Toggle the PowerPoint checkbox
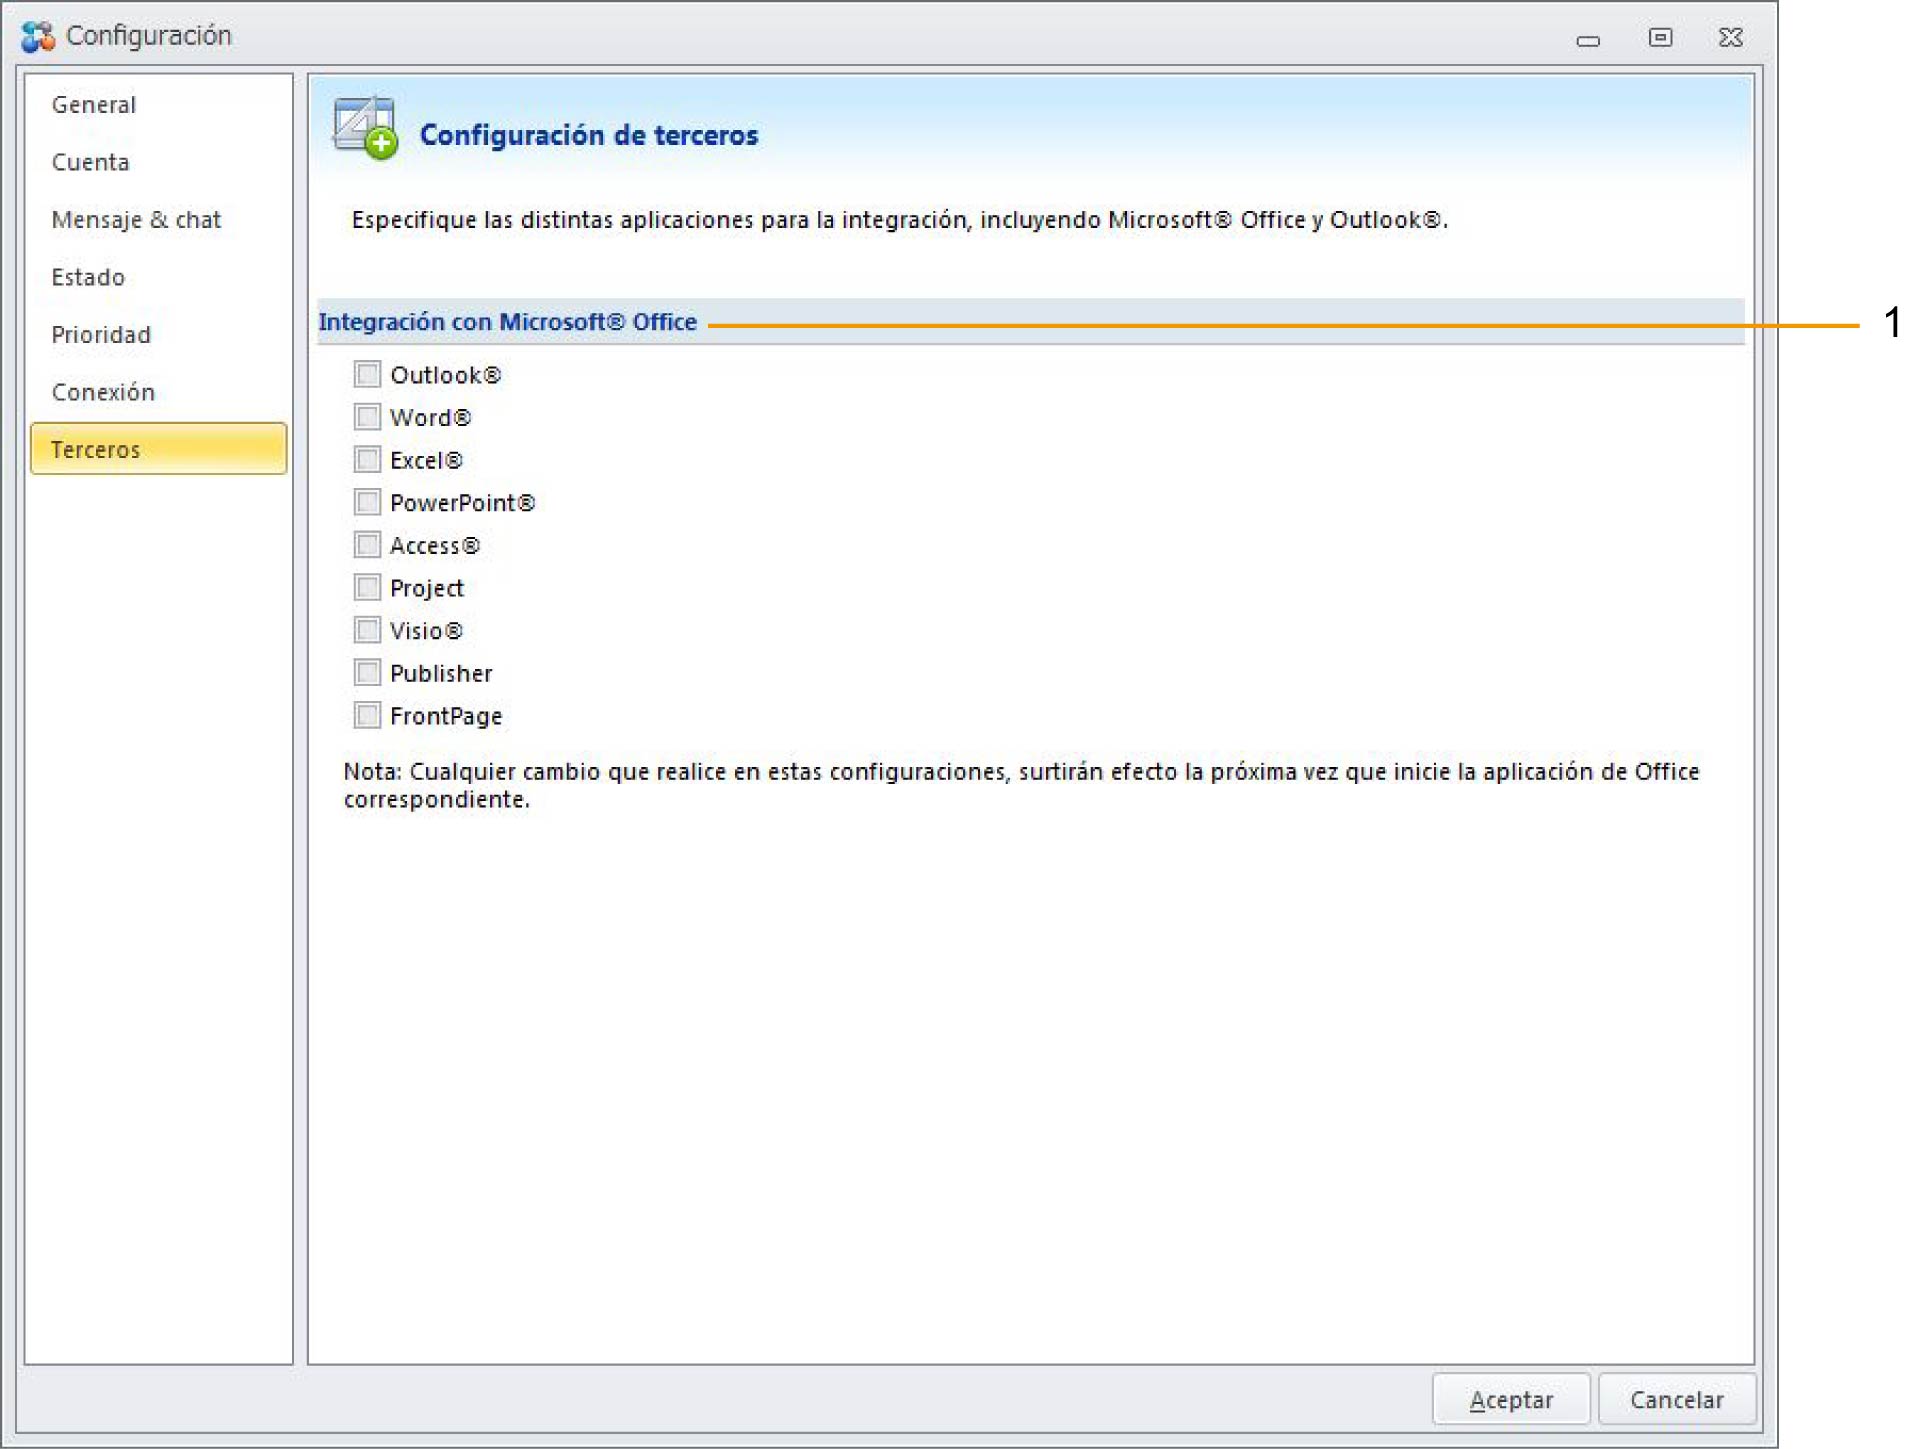Viewport: 1905px width, 1449px height. click(367, 502)
